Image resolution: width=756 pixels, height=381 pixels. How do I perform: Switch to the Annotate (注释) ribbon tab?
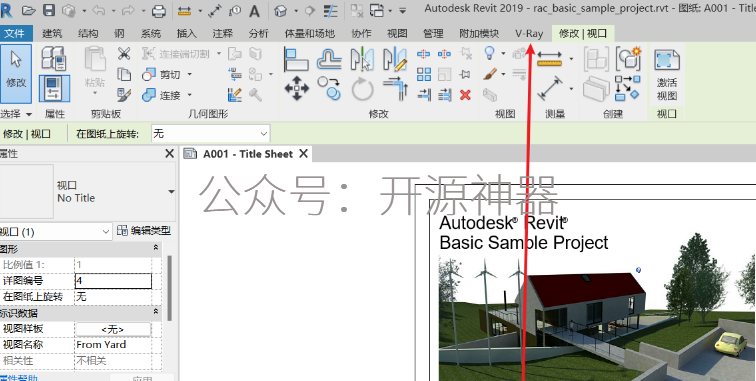[x=223, y=34]
